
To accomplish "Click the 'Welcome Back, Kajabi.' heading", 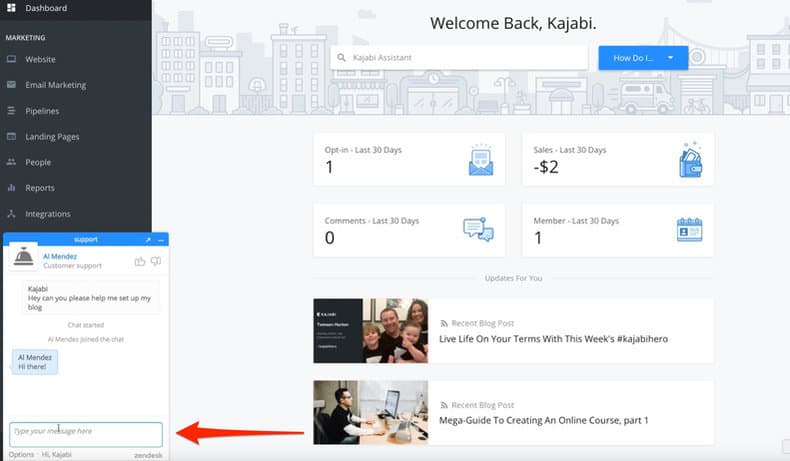I will pyautogui.click(x=513, y=23).
